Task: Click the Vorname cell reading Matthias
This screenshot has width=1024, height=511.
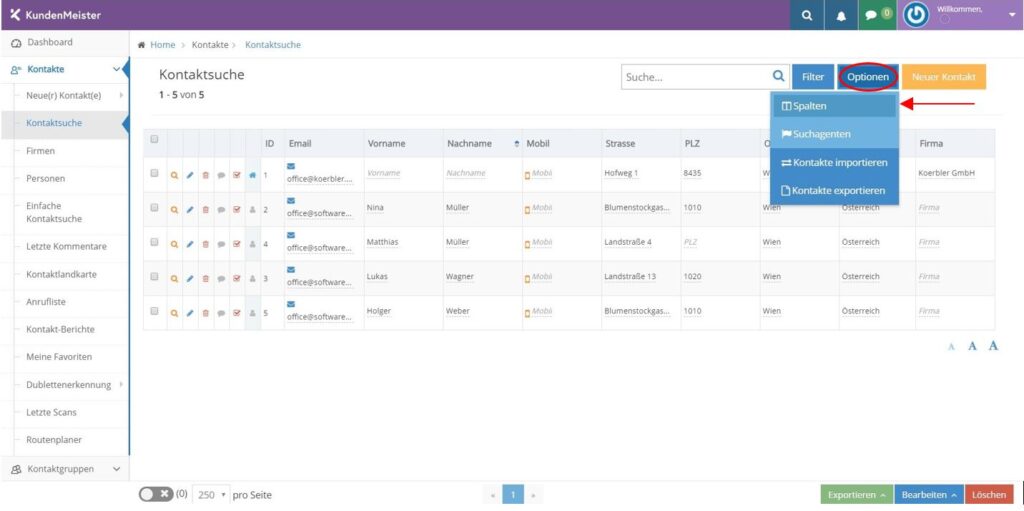Action: [x=383, y=242]
